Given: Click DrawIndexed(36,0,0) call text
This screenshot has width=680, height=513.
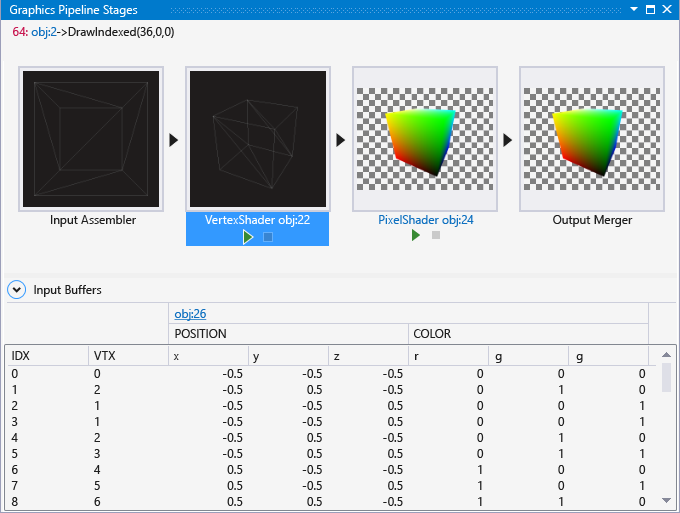Looking at the screenshot, I should (x=121, y=32).
